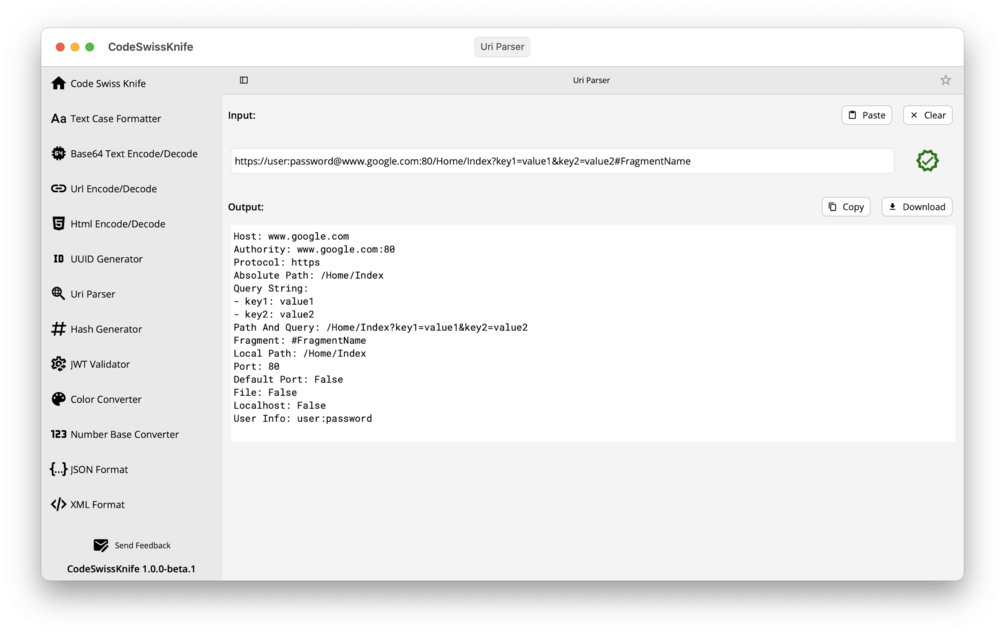Download the Output result

(917, 207)
